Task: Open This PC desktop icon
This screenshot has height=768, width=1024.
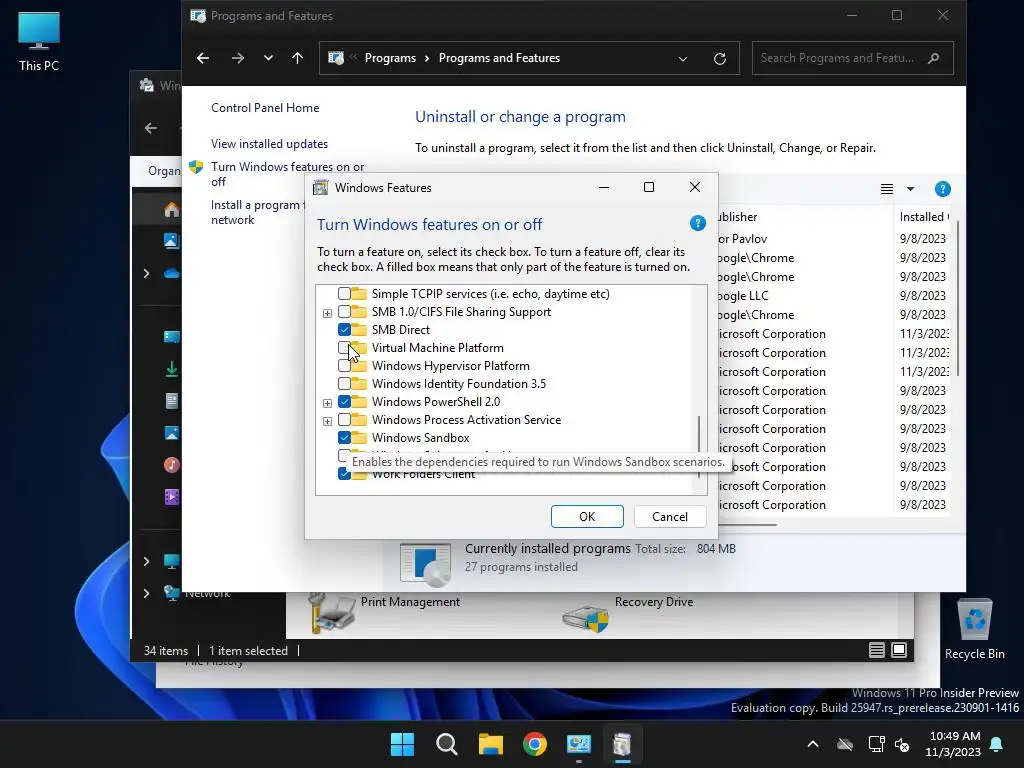Action: 39,41
